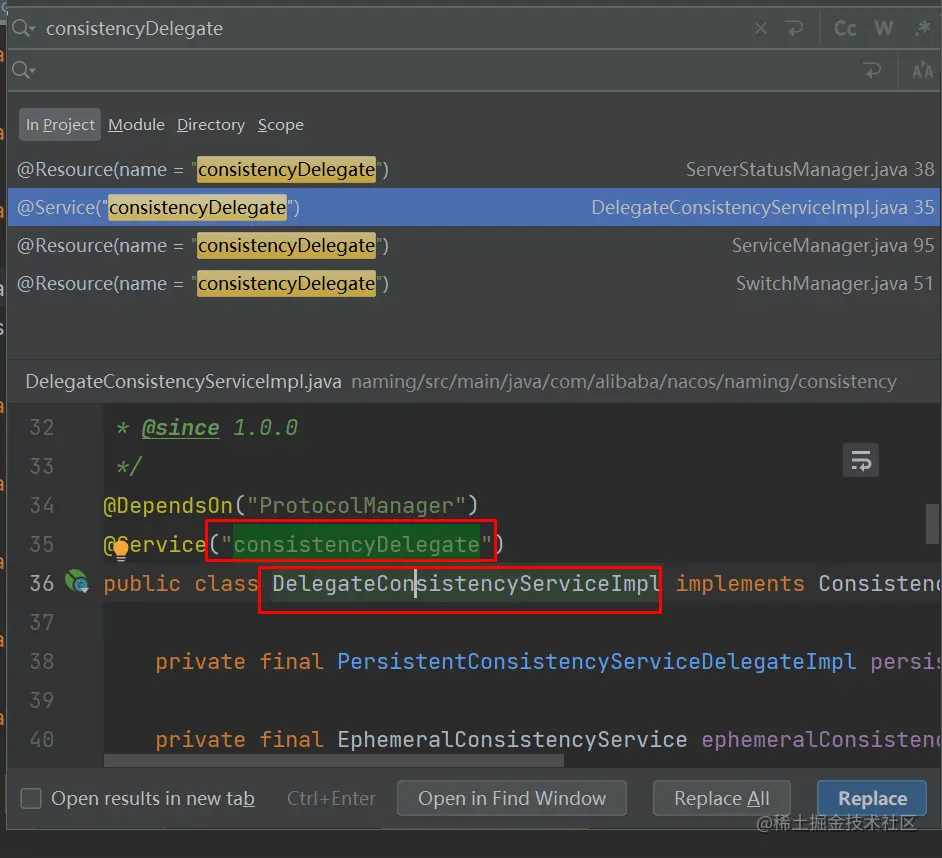942x858 pixels.
Task: Click EphemeralConsistencyService type on line 40
Action: [512, 739]
